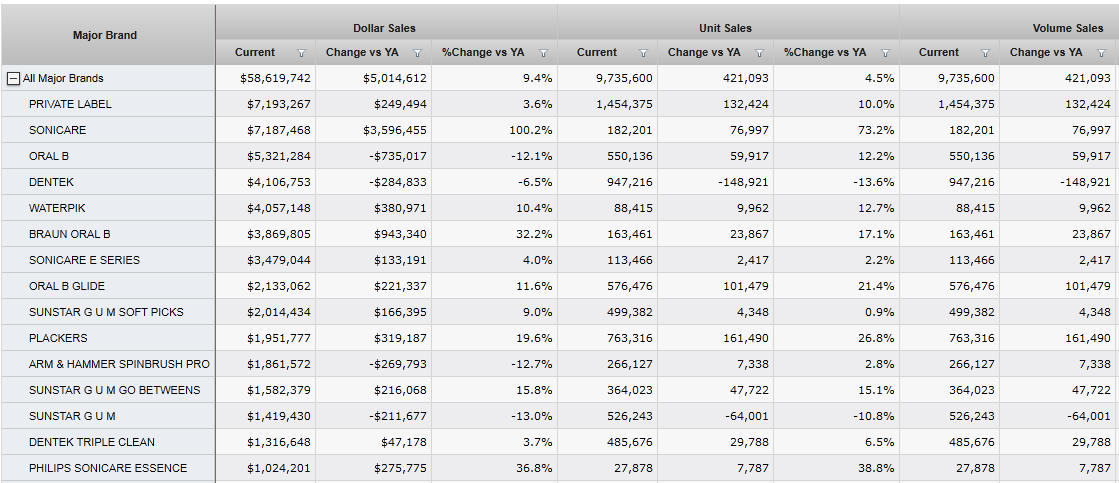Select the SONICARE brand row label
The image size is (1119, 483).
pyautogui.click(x=57, y=130)
